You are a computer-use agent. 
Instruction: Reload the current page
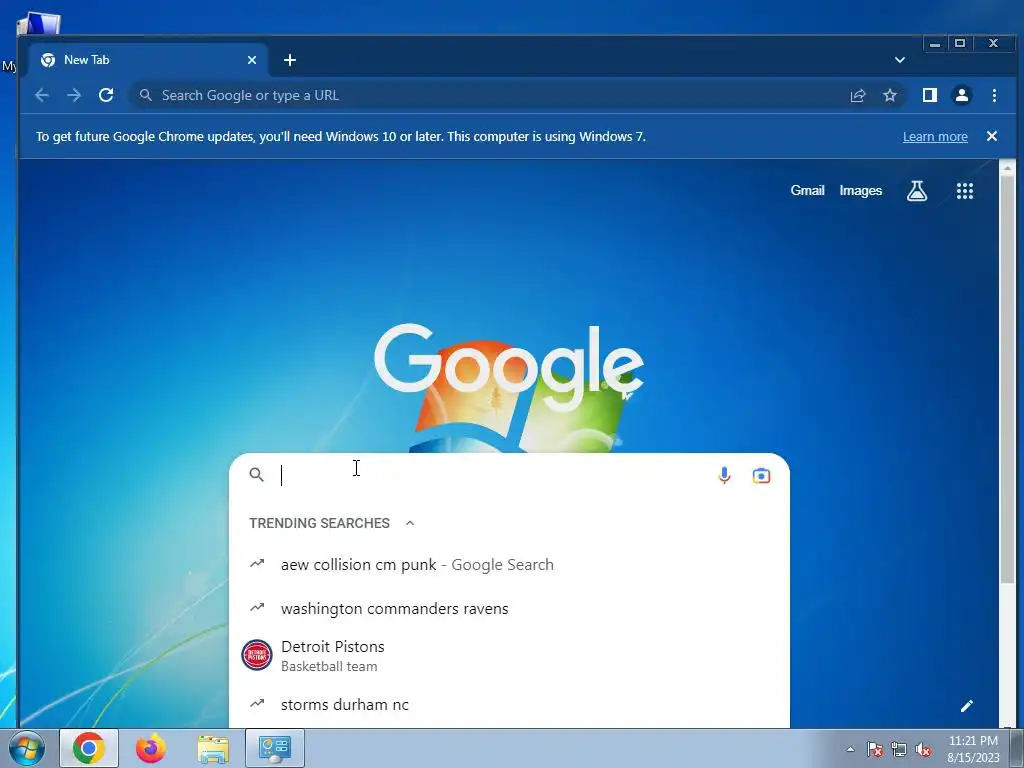coord(106,95)
